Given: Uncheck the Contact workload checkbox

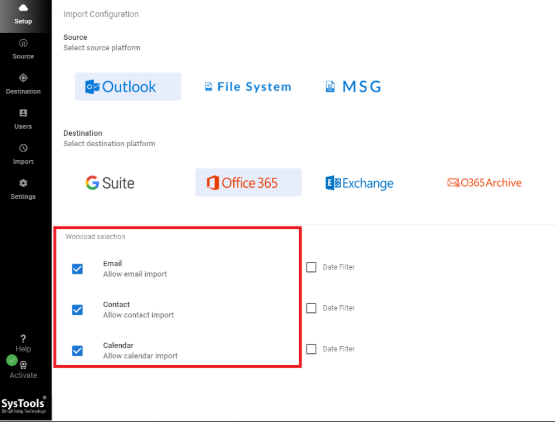Looking at the screenshot, I should tap(78, 310).
